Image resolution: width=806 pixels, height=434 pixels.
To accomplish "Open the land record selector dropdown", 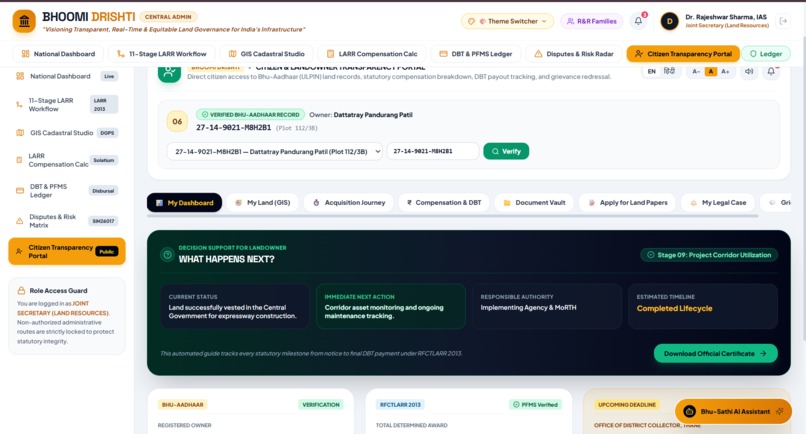I will click(x=274, y=151).
